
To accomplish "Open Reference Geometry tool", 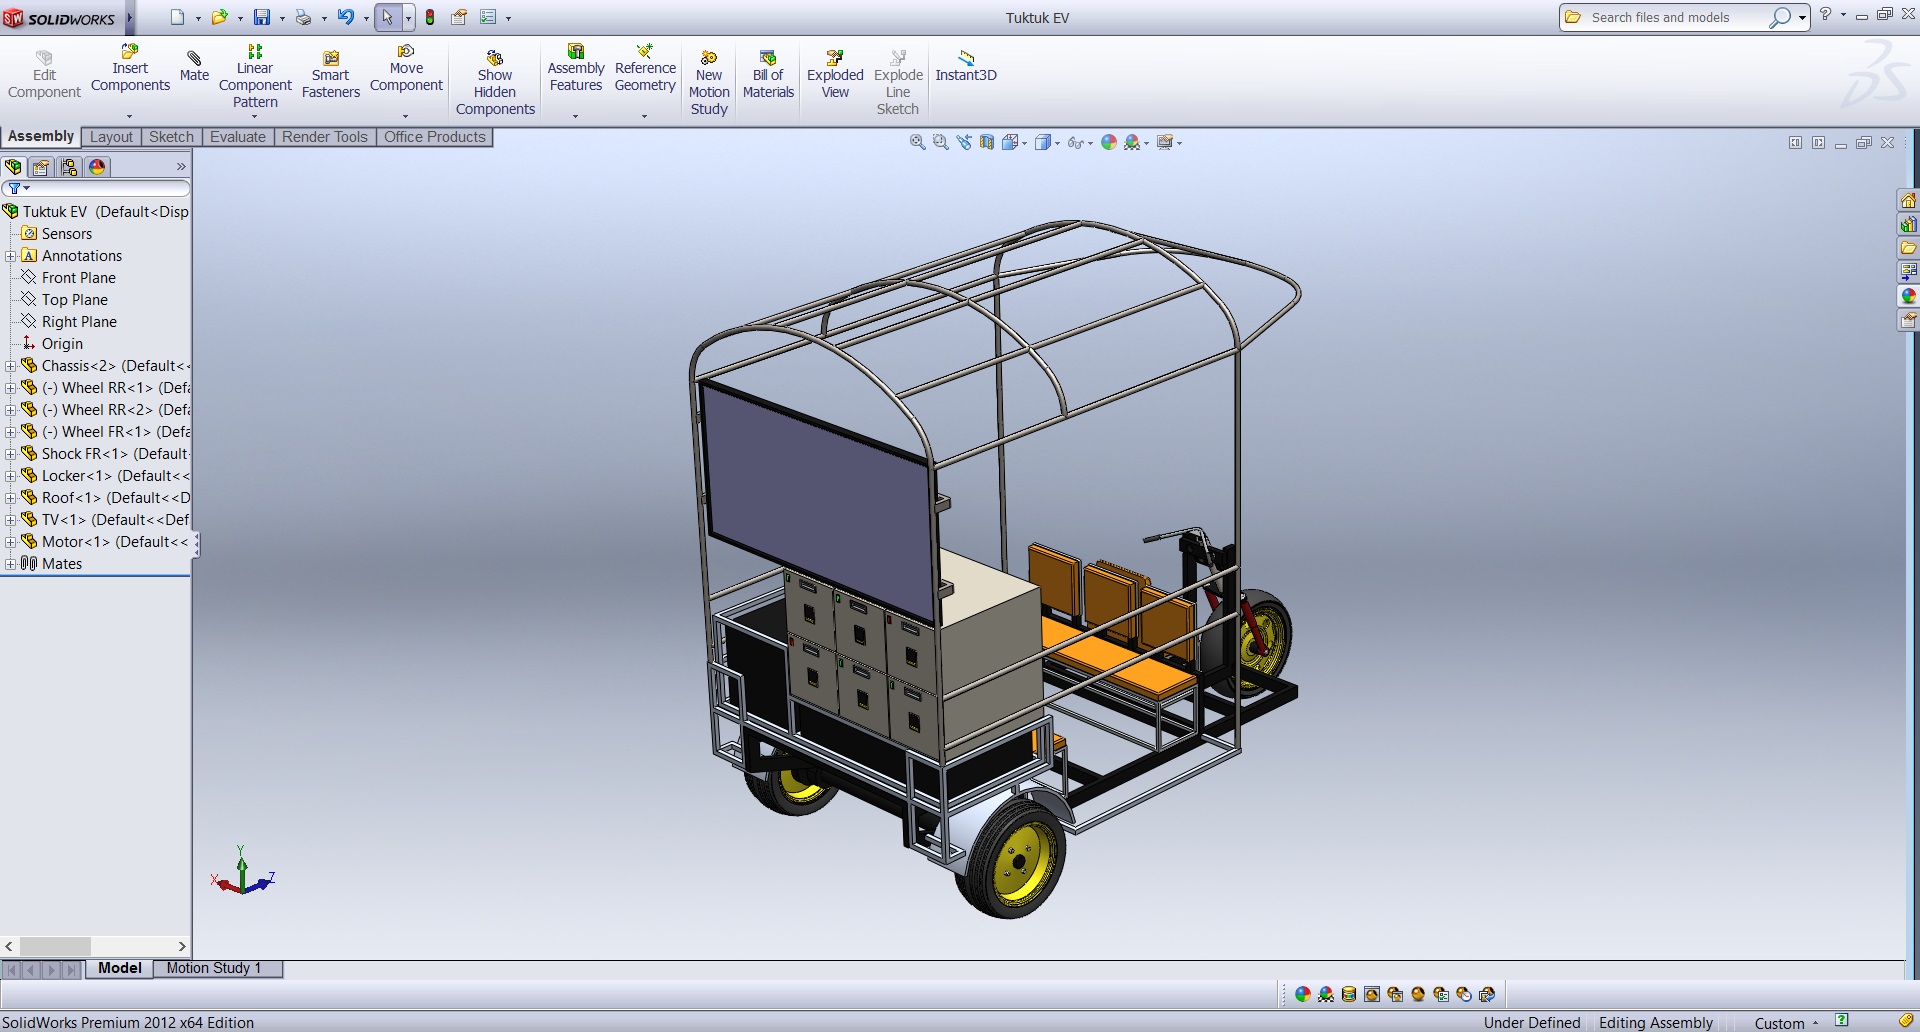I will (x=645, y=68).
